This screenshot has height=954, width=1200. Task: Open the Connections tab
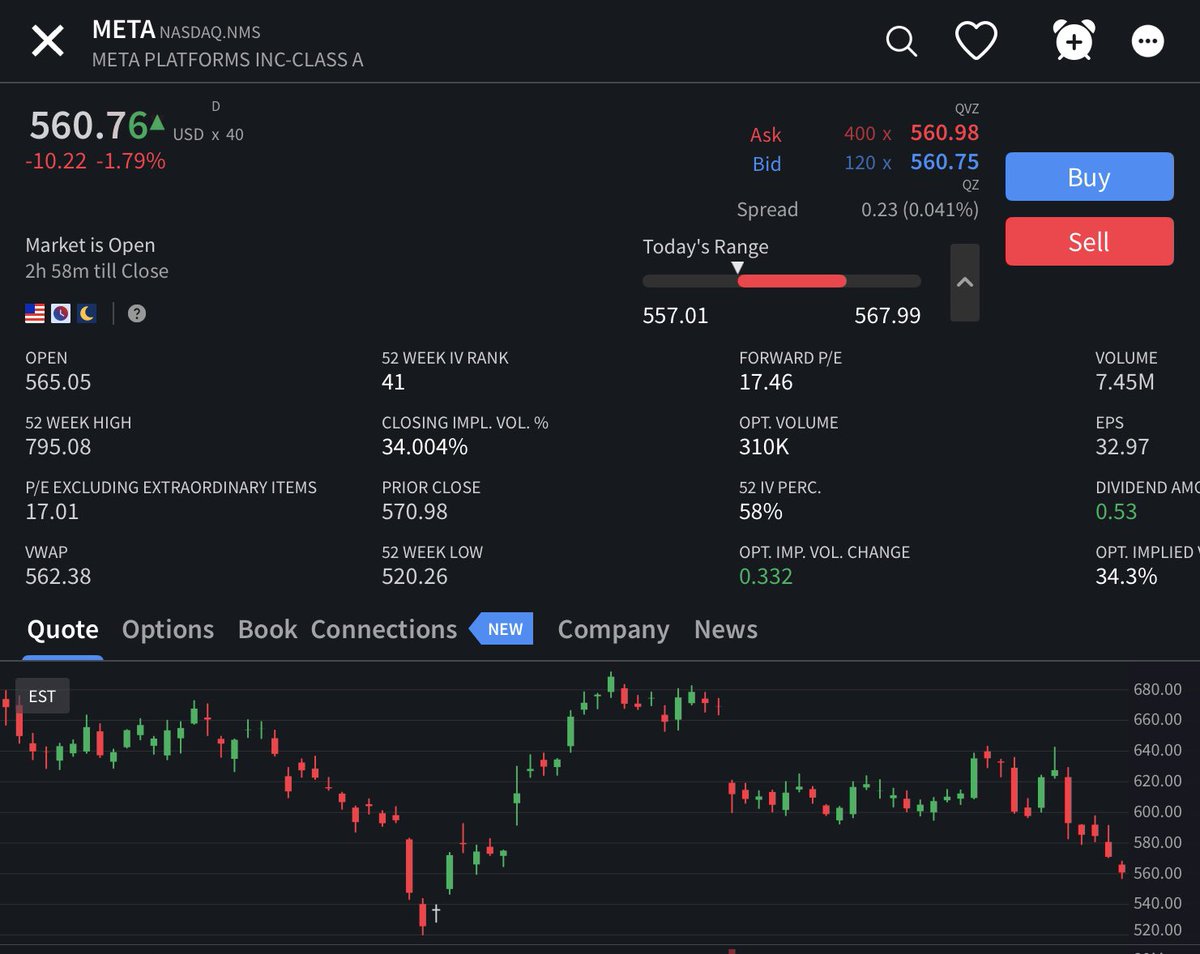point(384,629)
